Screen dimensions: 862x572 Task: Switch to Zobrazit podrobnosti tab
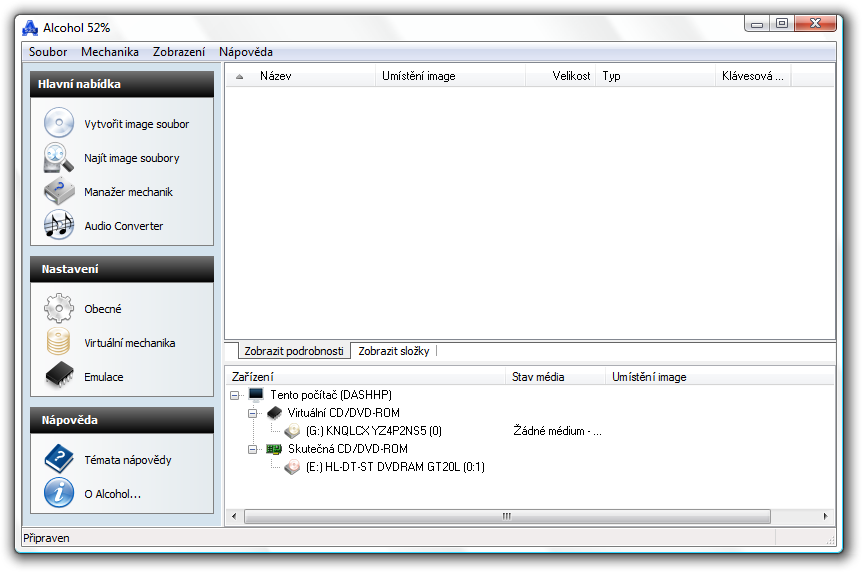(x=294, y=351)
